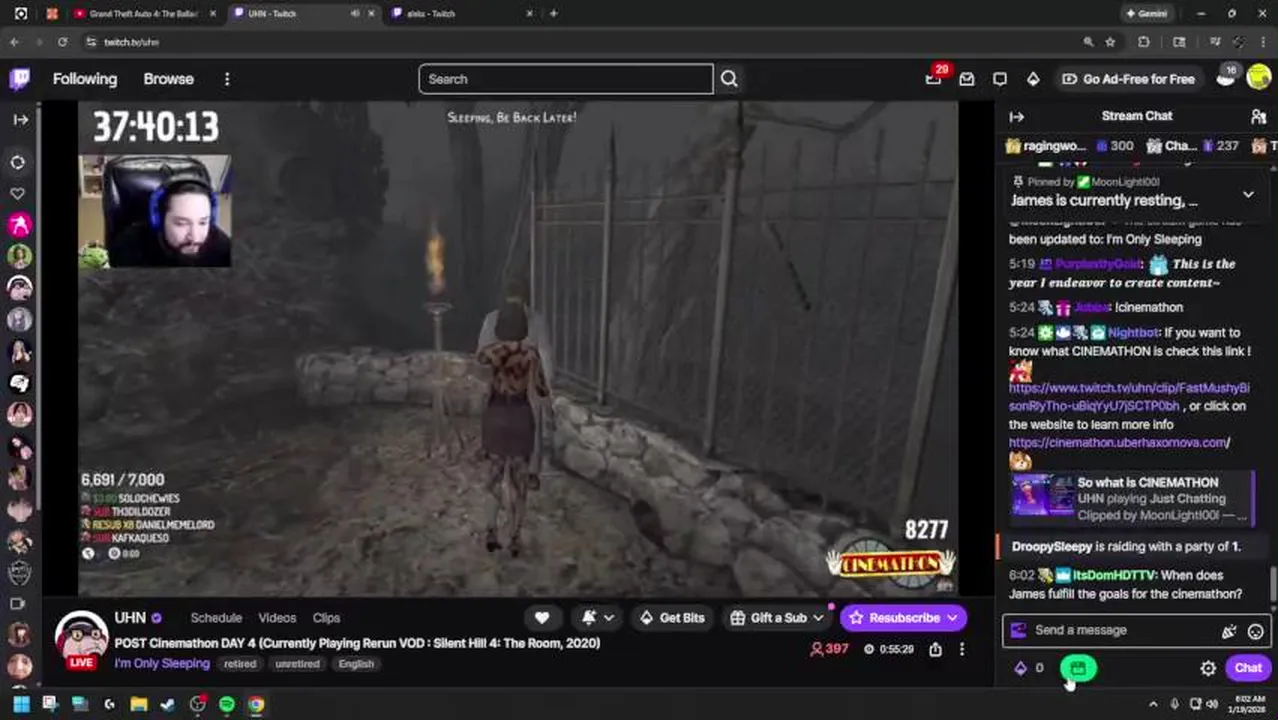
Task: Expand the pinned message by MoonLight
Action: [1248, 194]
